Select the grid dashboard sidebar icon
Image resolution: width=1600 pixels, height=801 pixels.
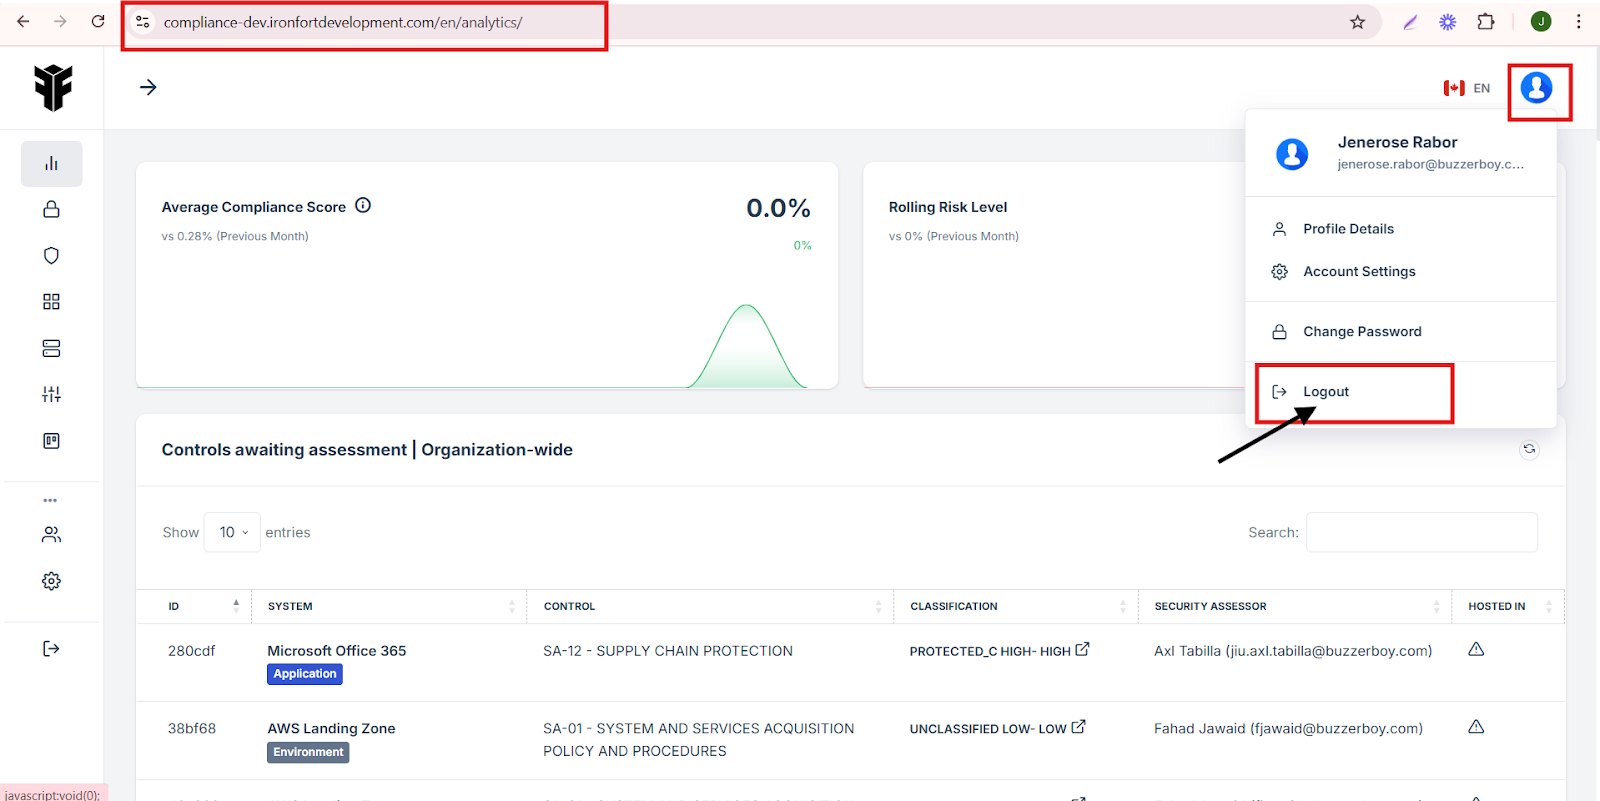pos(51,302)
